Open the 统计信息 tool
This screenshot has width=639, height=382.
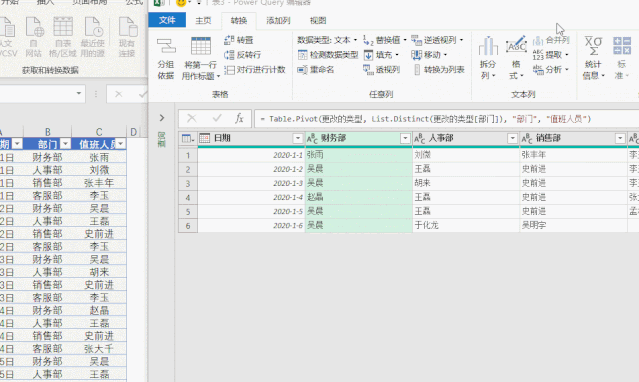click(593, 58)
